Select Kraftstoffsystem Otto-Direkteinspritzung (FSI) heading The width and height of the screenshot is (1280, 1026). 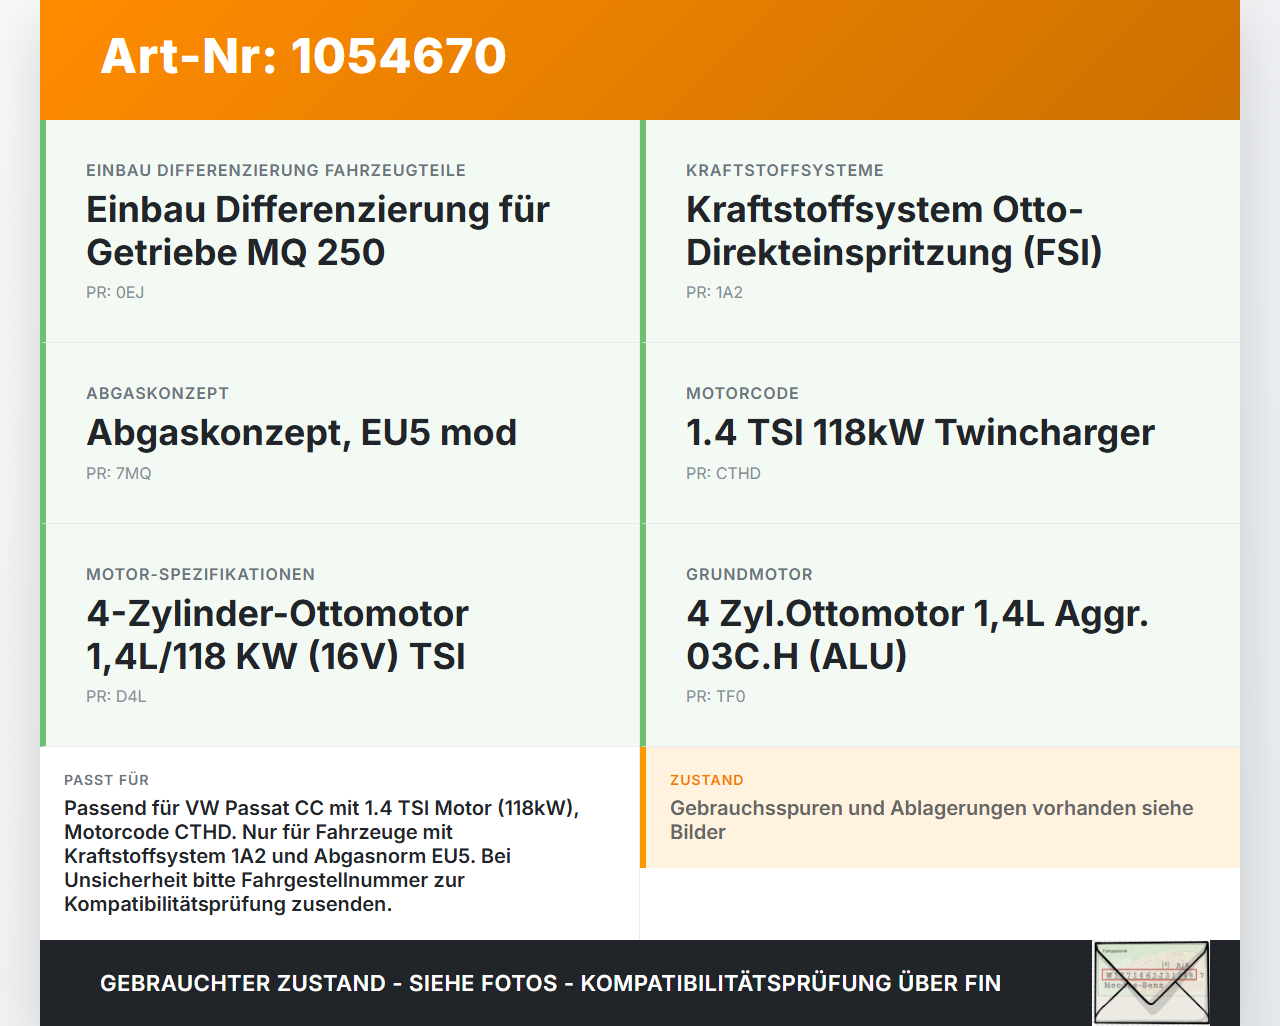click(x=894, y=231)
